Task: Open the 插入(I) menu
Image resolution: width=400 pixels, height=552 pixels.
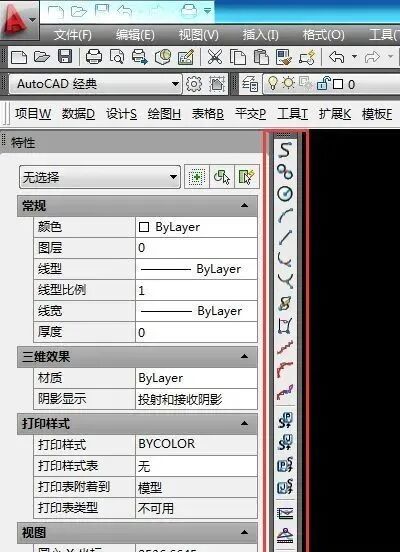Action: click(260, 35)
